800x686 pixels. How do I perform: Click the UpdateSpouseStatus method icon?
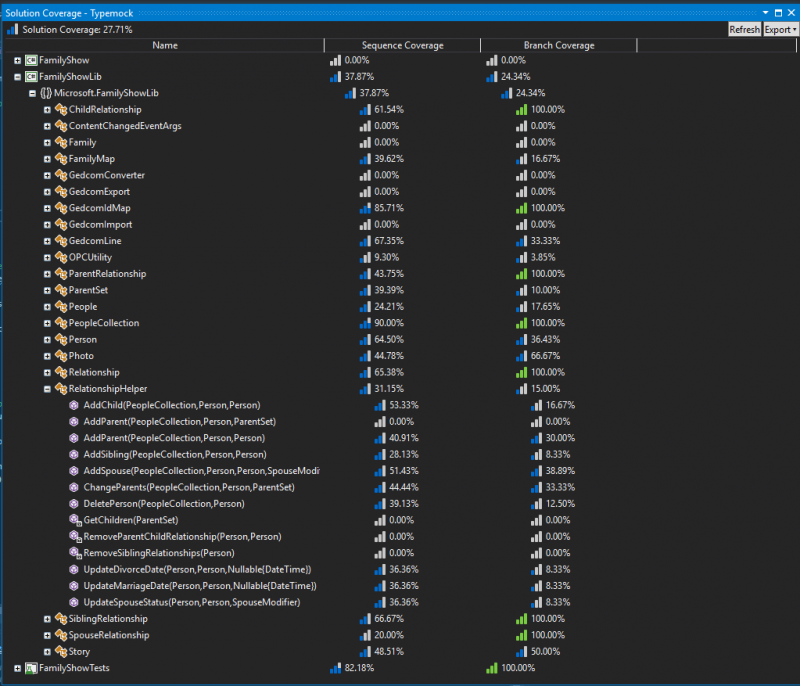74,602
